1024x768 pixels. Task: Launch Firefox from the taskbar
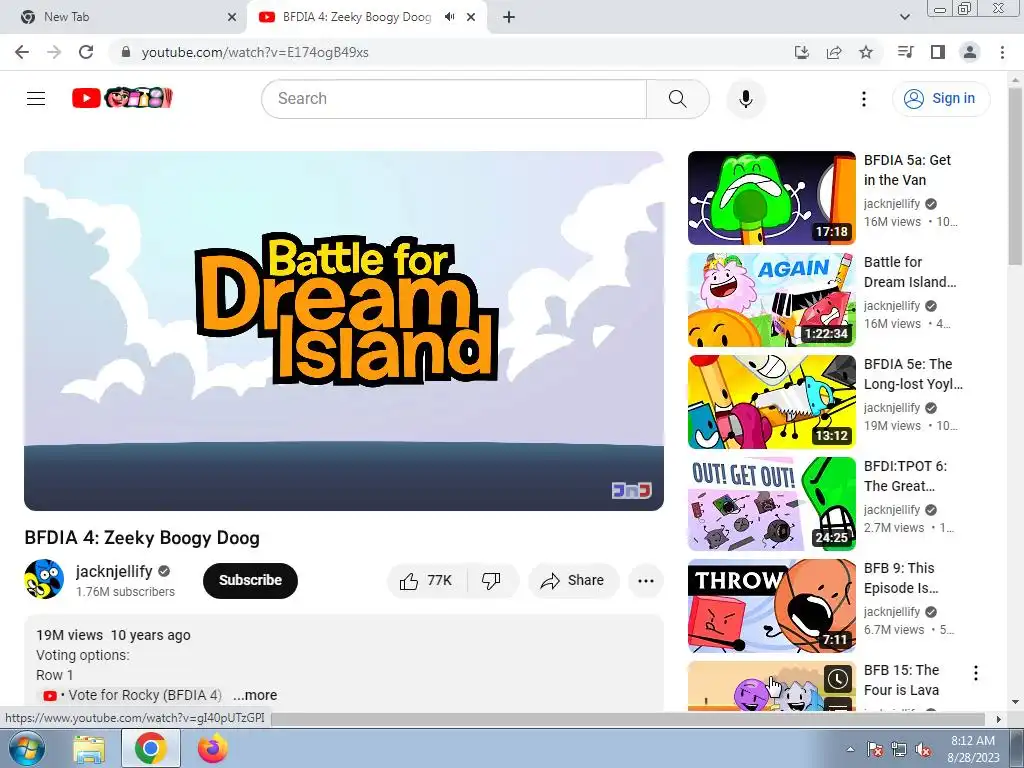tap(213, 748)
